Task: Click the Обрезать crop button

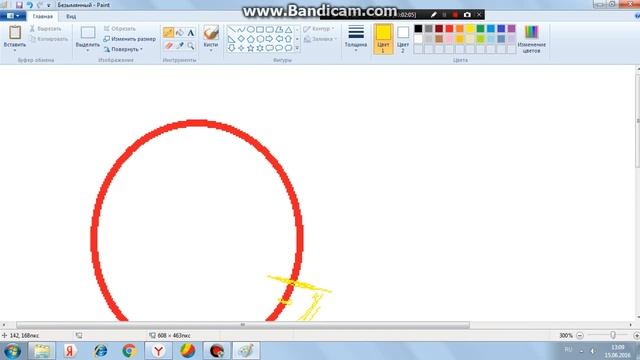Action: click(120, 29)
